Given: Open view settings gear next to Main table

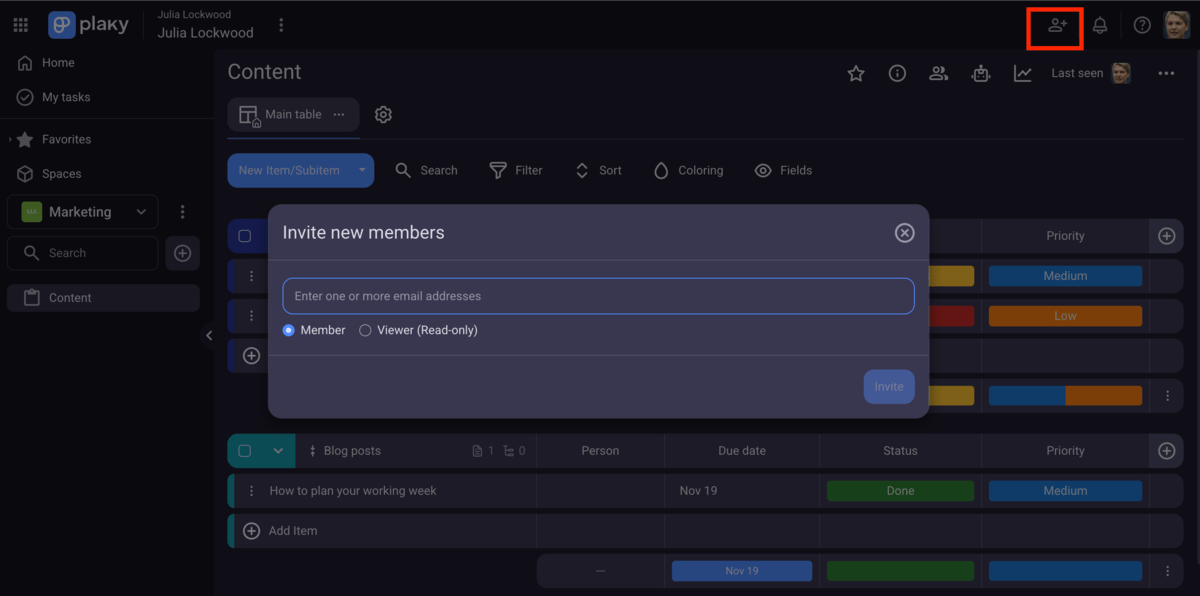Looking at the screenshot, I should pos(383,115).
